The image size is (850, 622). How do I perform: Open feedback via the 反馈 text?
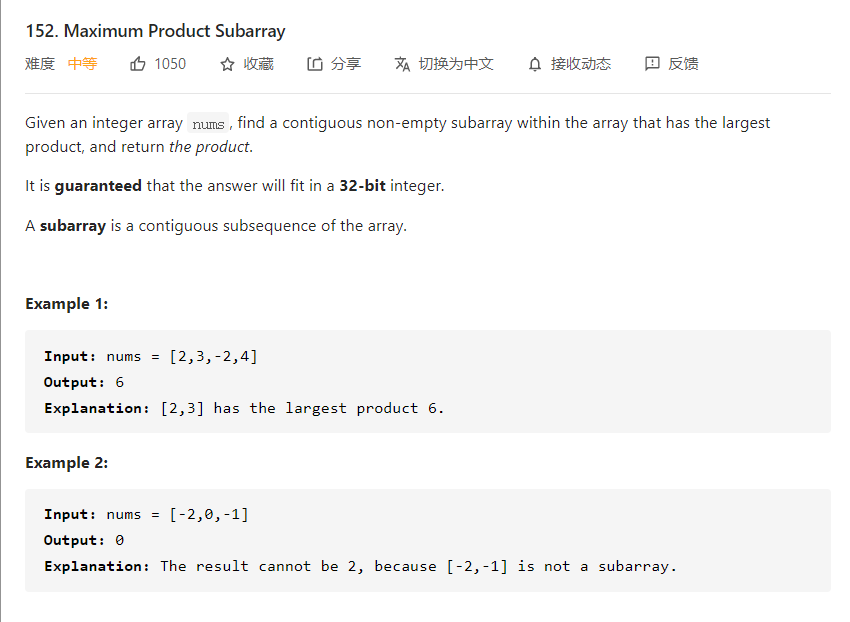coord(683,64)
